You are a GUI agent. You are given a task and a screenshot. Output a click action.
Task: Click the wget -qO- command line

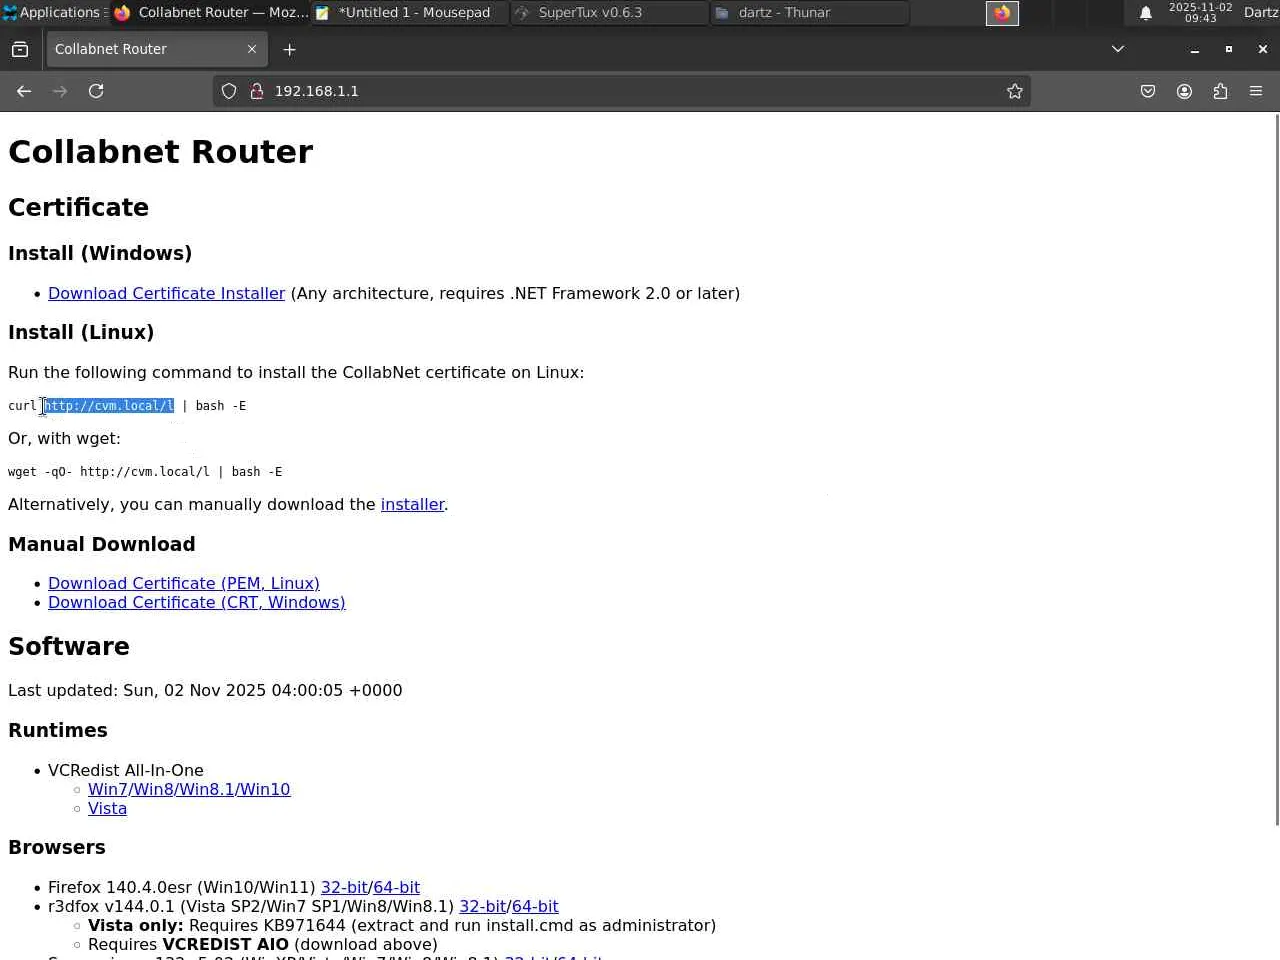[x=145, y=472]
